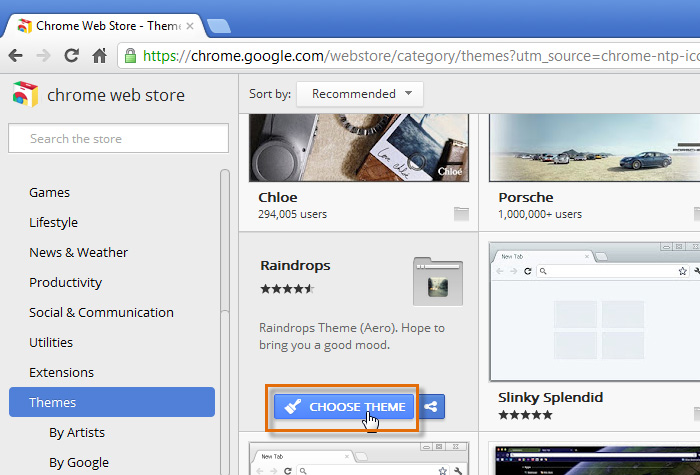The width and height of the screenshot is (700, 475).
Task: Click the Raindrops star rating
Action: tap(287, 289)
